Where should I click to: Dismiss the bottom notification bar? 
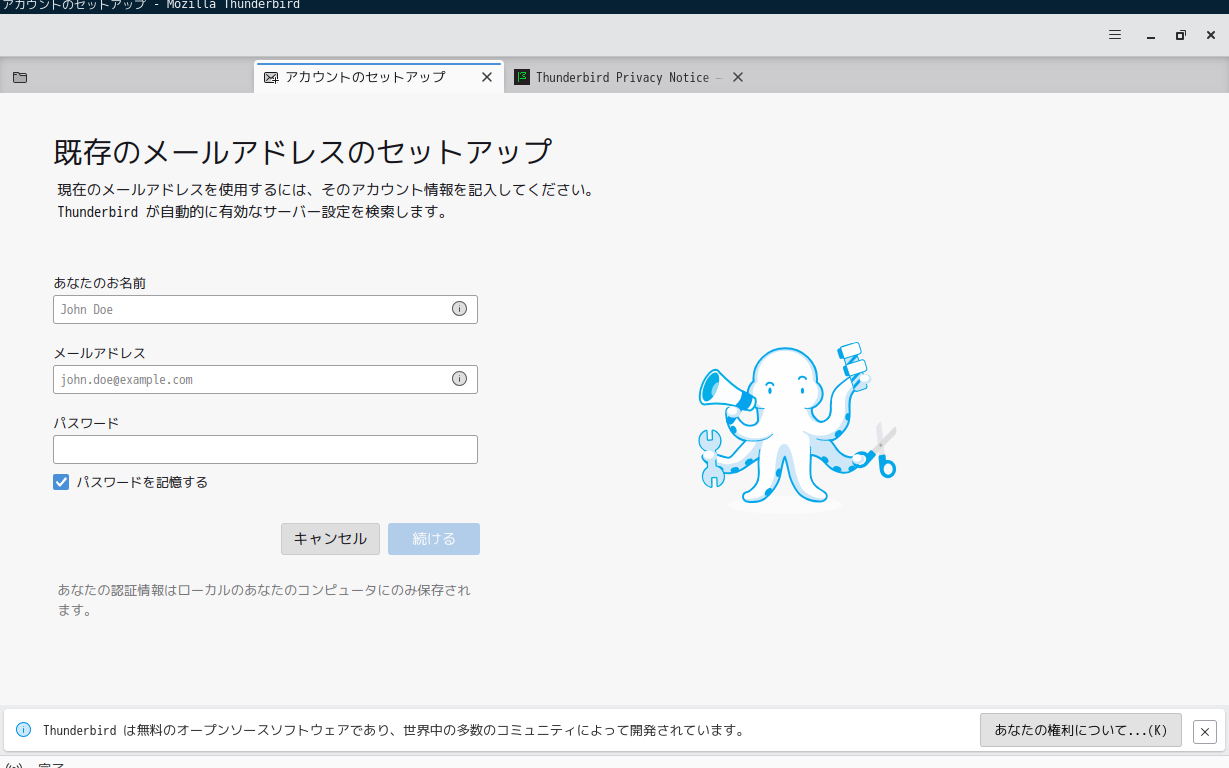pyautogui.click(x=1205, y=731)
